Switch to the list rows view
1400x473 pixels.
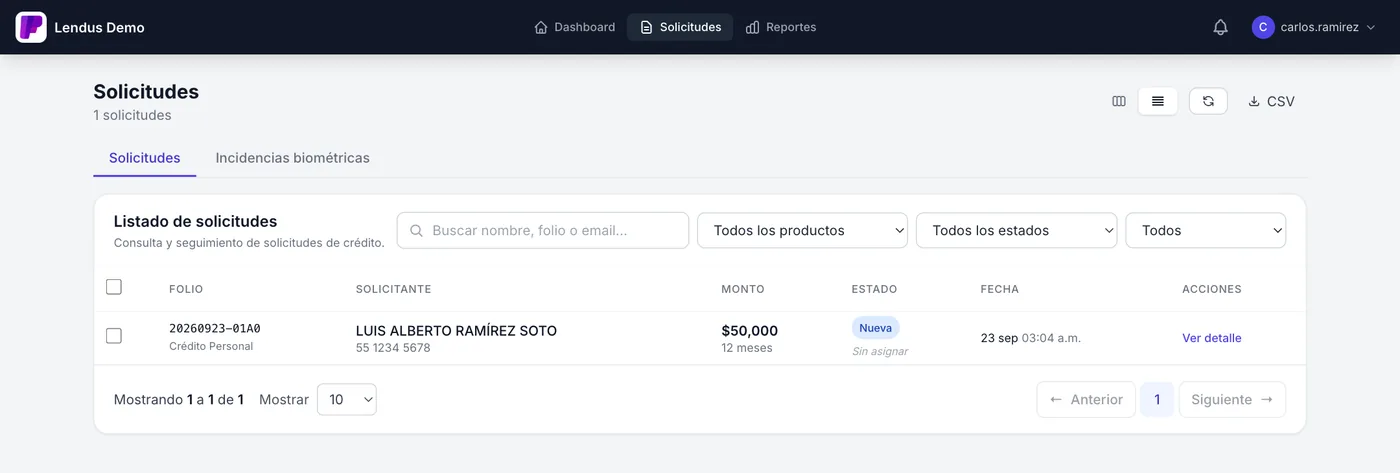[1158, 101]
